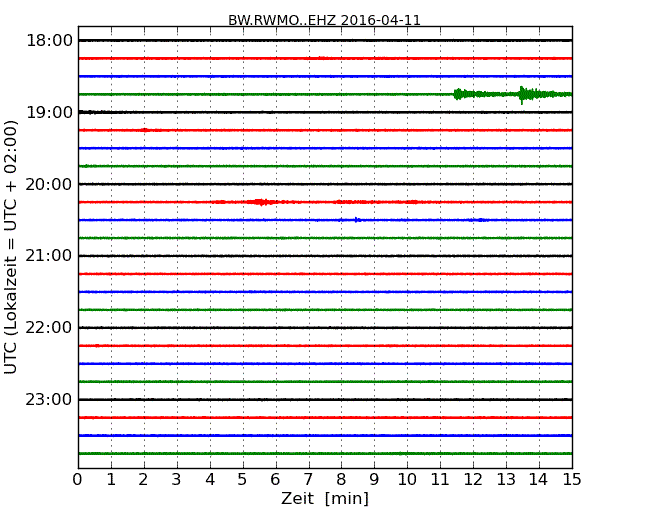Click the 23:00 time label
Viewport: 650px width, 520px height.
[49, 399]
